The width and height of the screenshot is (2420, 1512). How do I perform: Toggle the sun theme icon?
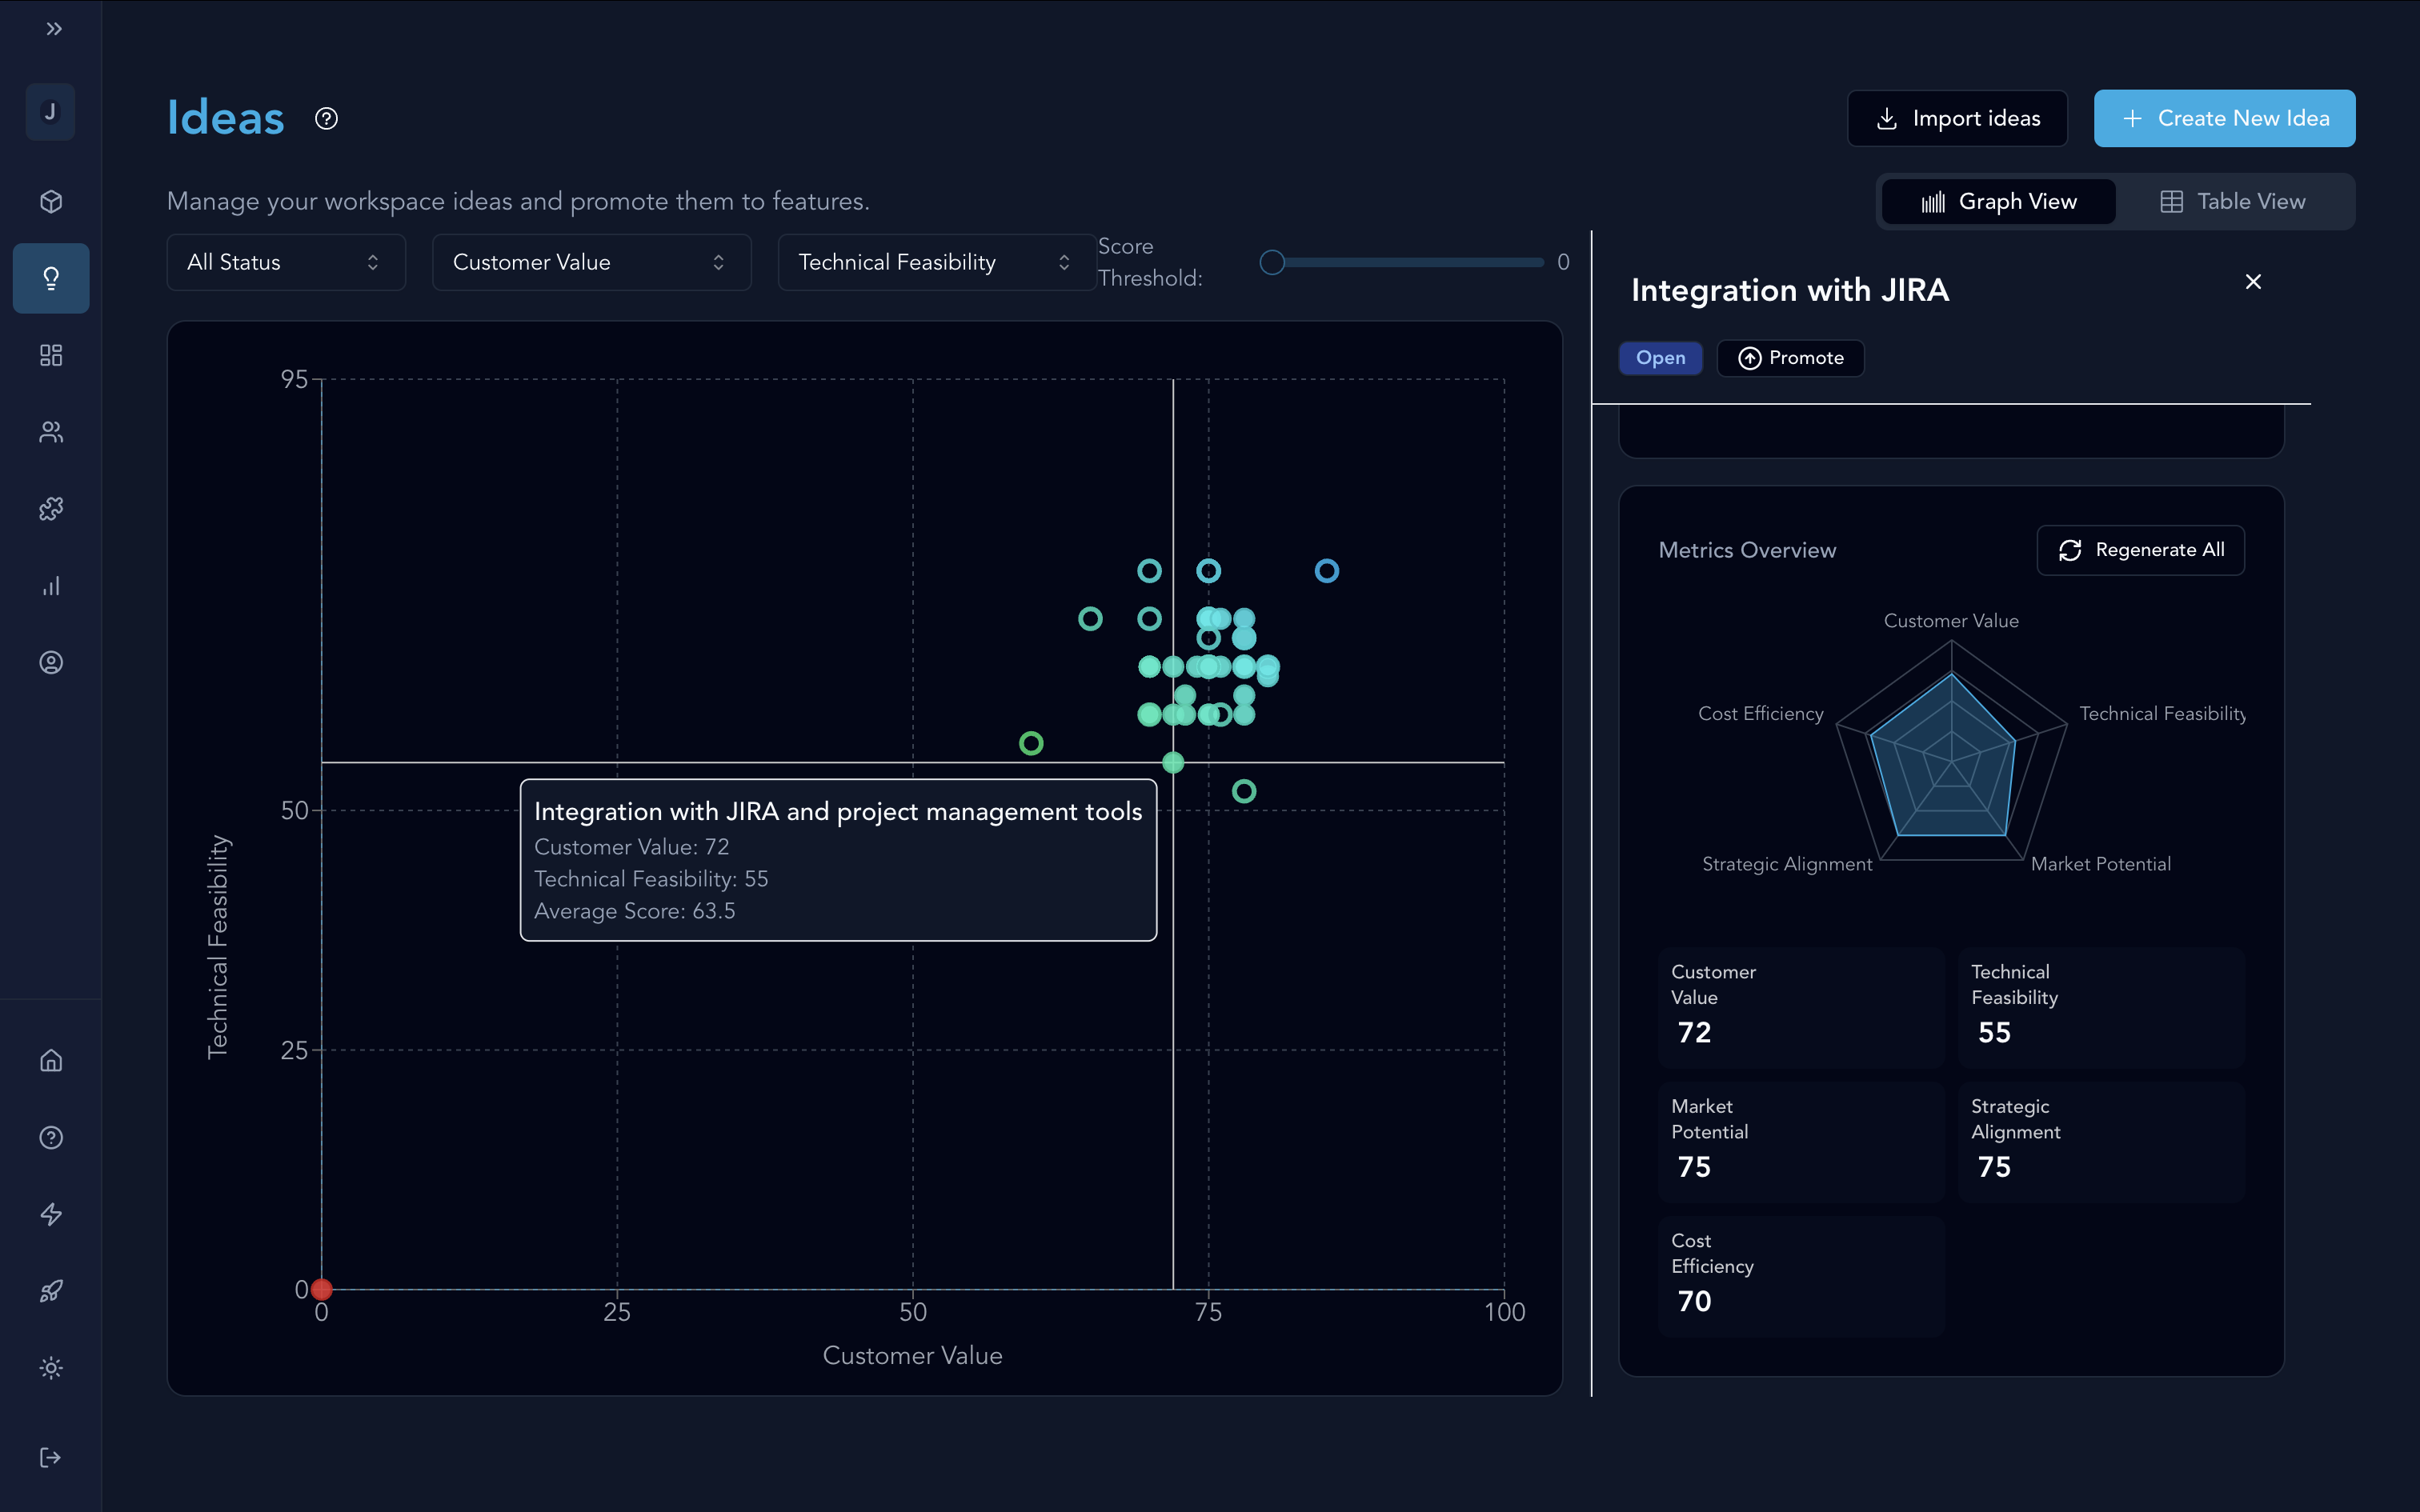pyautogui.click(x=51, y=1368)
